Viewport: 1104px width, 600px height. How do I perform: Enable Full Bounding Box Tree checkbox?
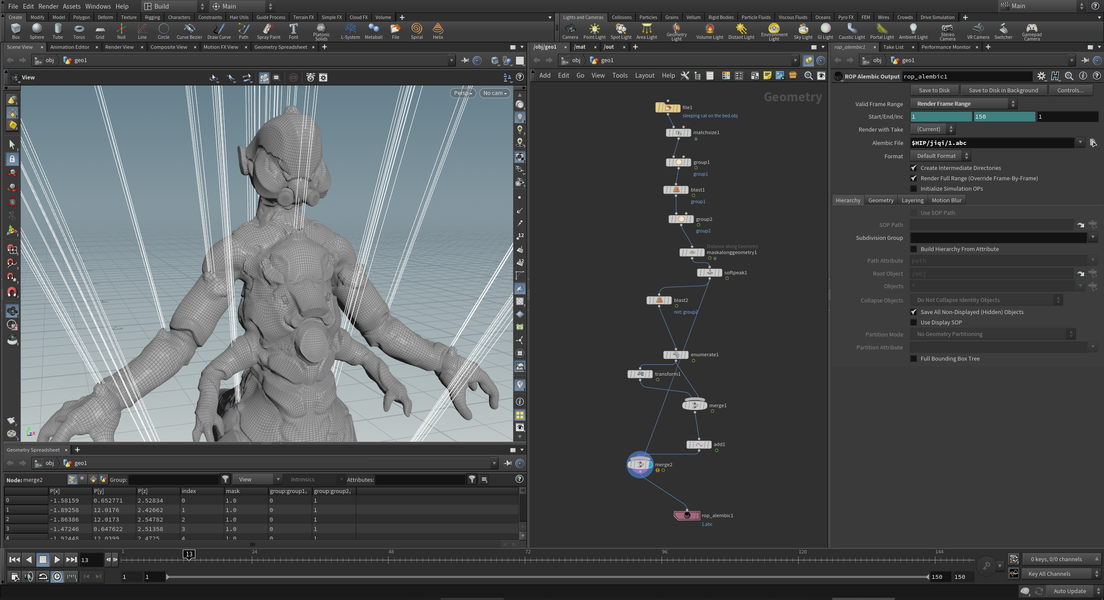(914, 358)
